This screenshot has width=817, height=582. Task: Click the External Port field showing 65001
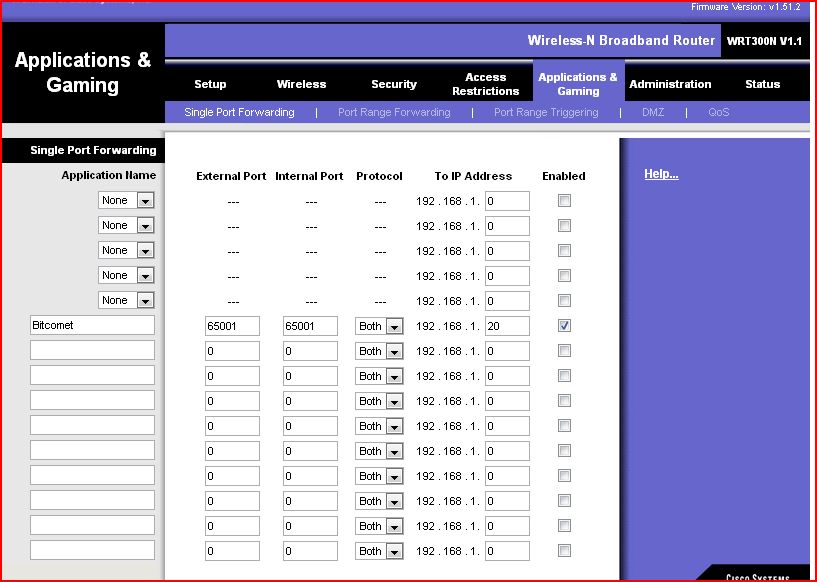(232, 326)
